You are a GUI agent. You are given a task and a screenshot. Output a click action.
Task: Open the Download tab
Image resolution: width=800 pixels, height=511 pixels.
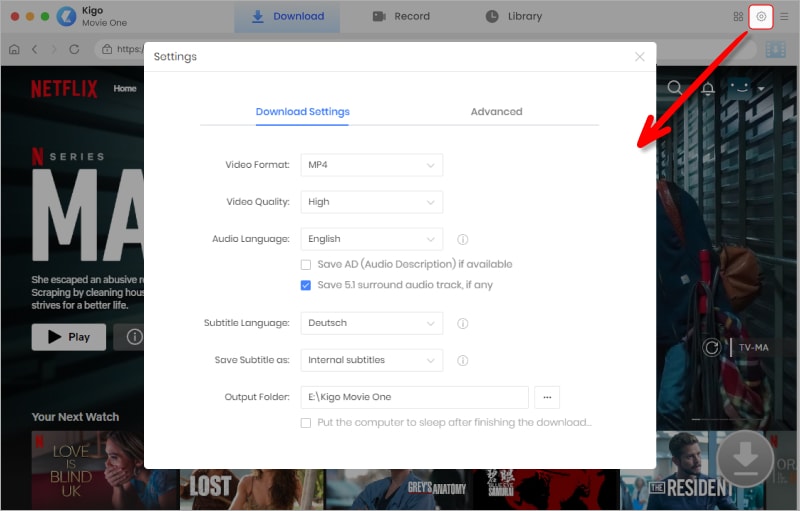click(288, 16)
